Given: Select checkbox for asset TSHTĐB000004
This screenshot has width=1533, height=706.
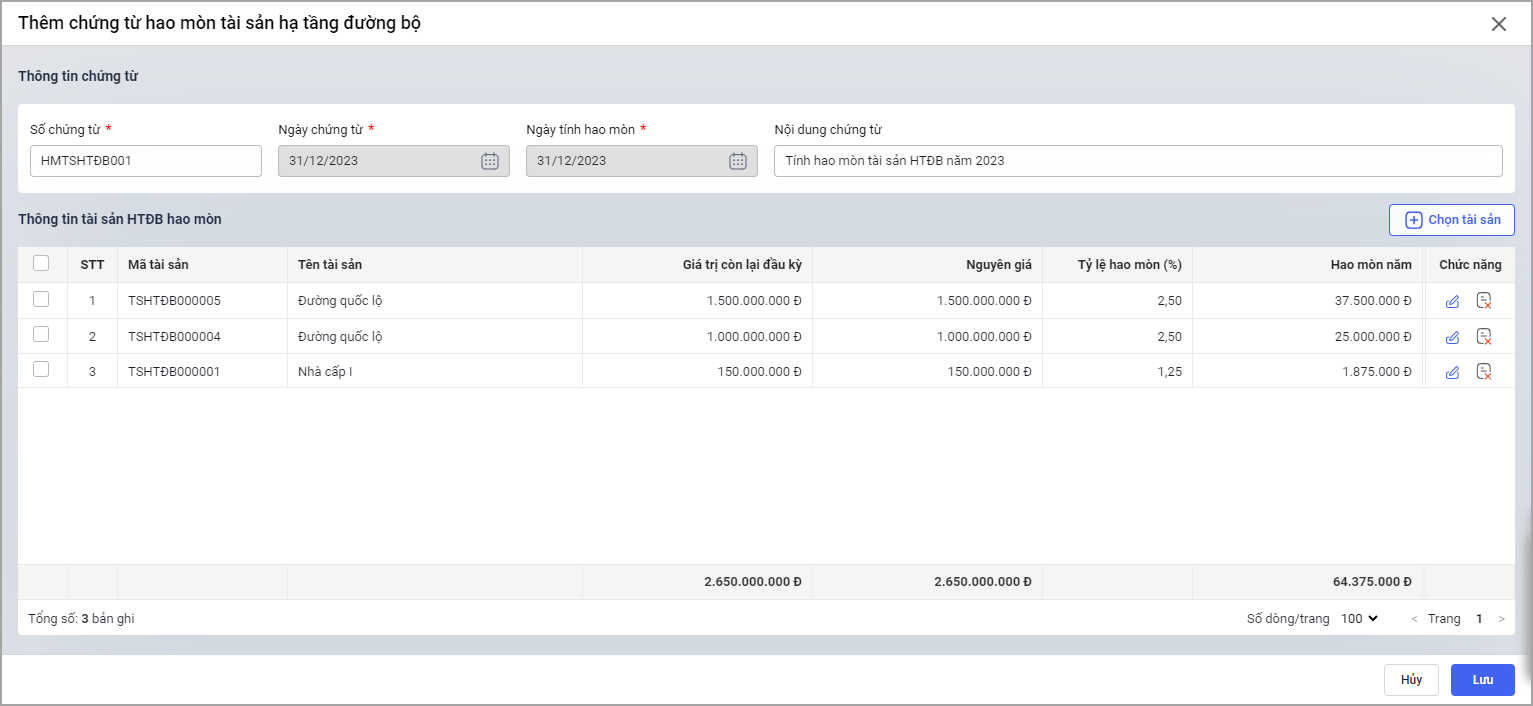Looking at the screenshot, I should (41, 335).
